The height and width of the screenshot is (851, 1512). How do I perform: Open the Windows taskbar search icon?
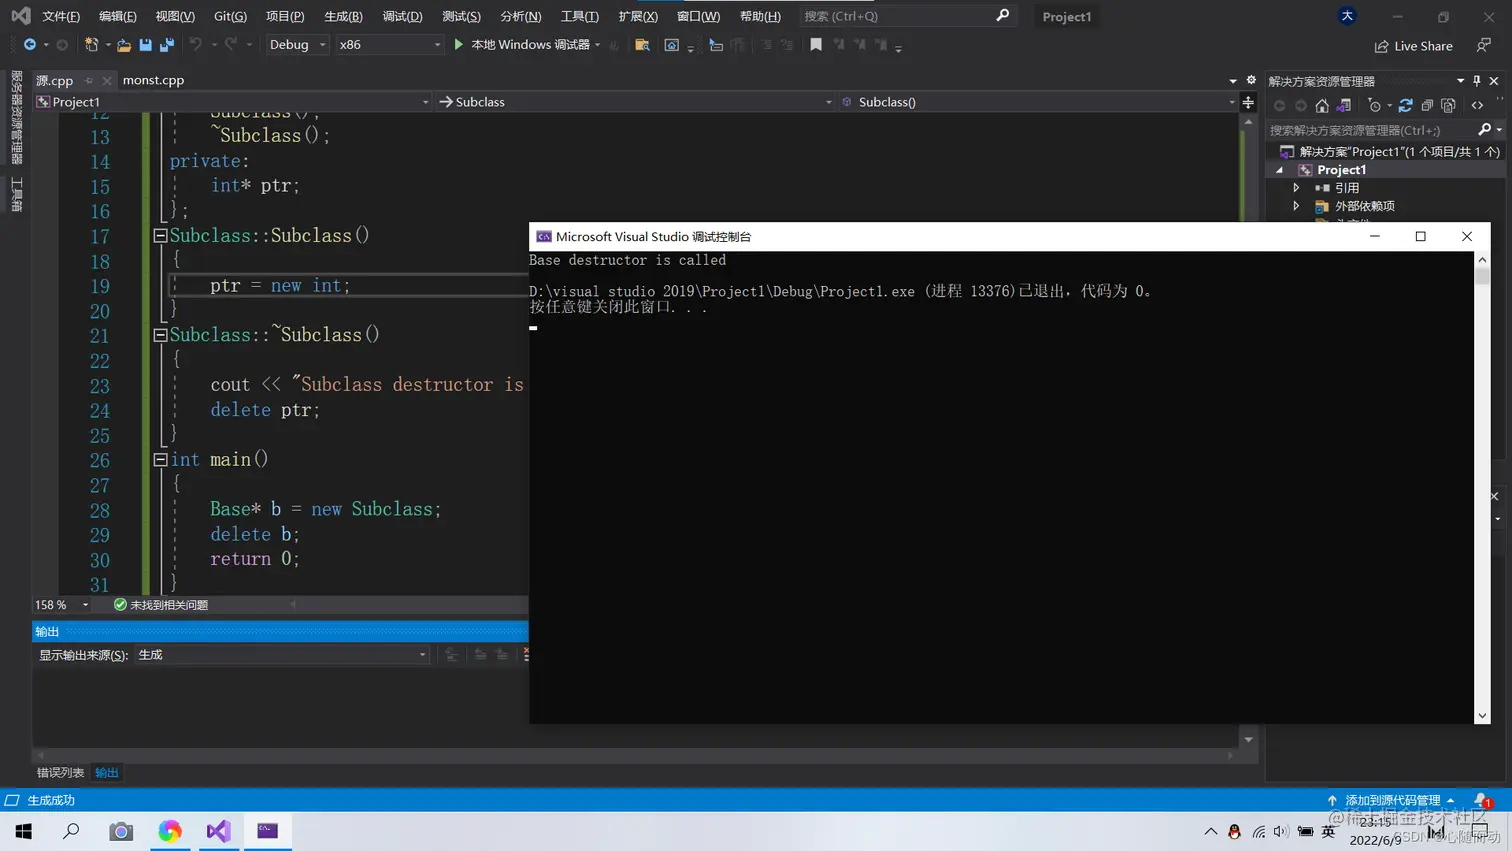click(71, 831)
